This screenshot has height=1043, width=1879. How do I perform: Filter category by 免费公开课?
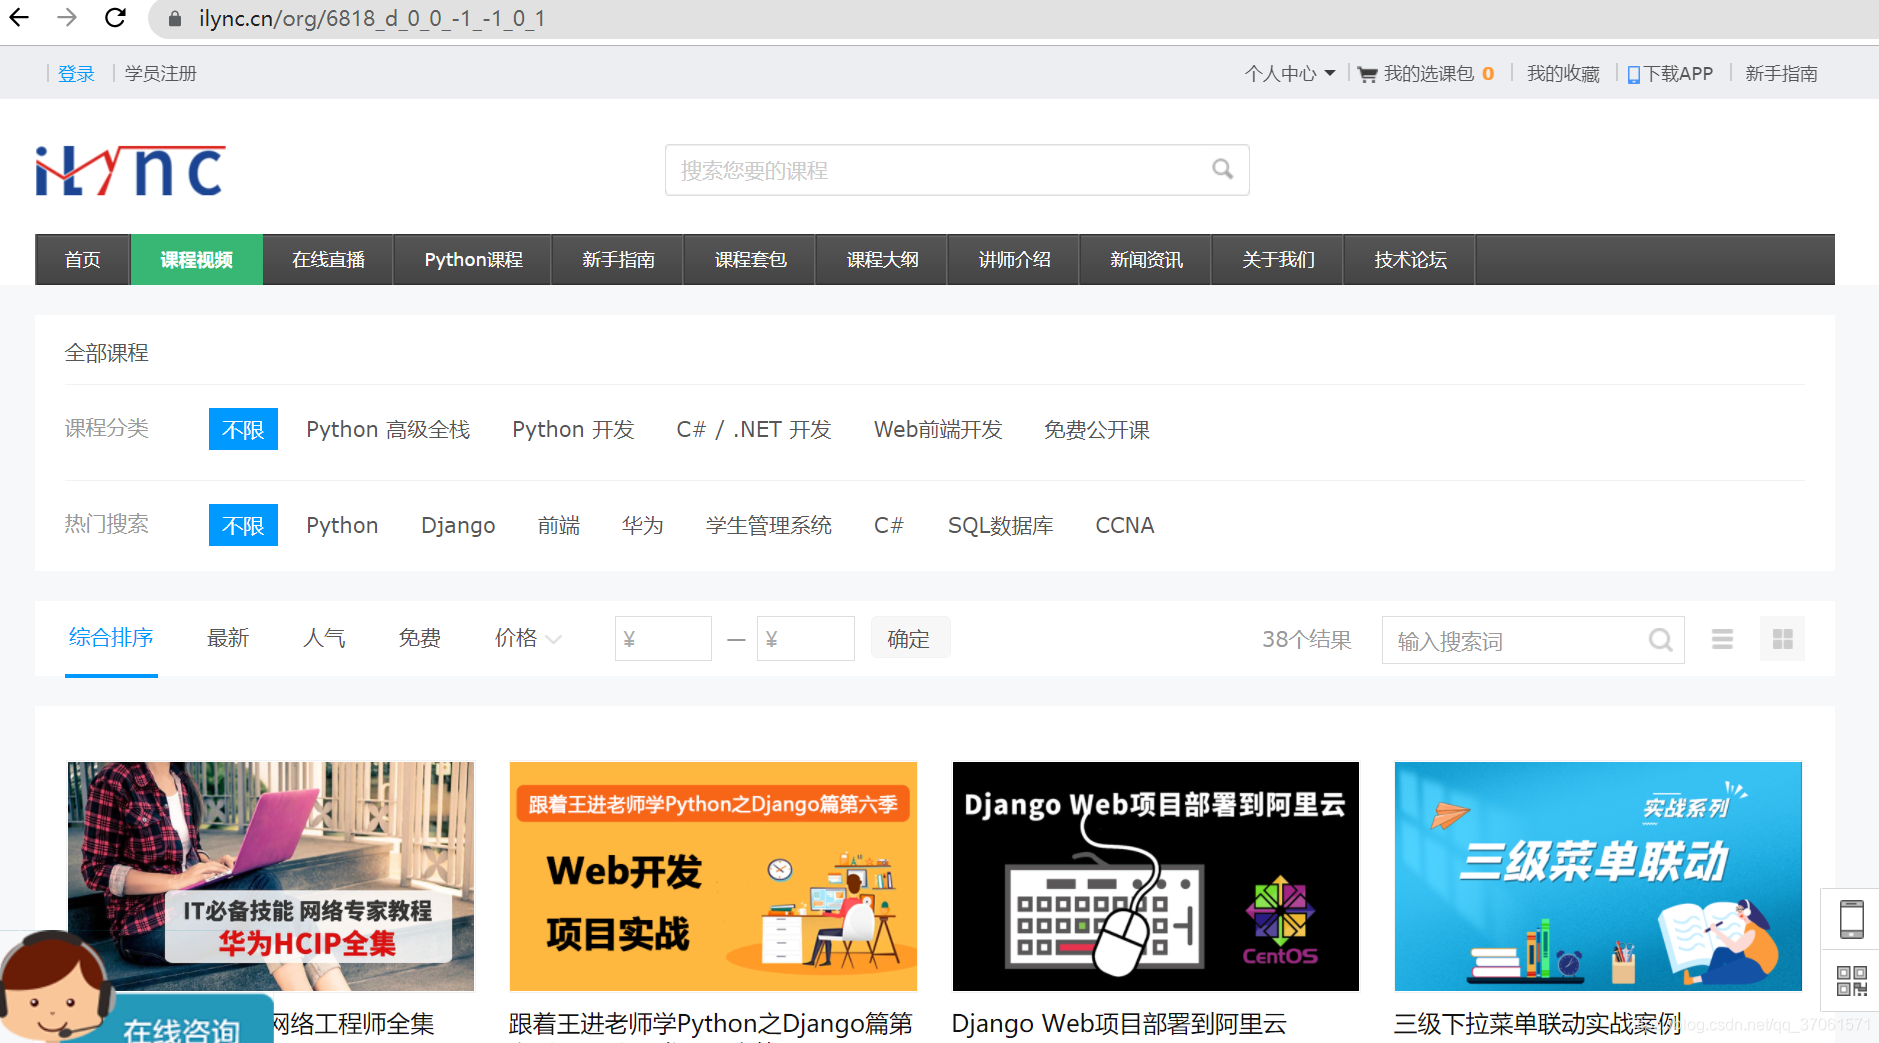[x=1097, y=429]
